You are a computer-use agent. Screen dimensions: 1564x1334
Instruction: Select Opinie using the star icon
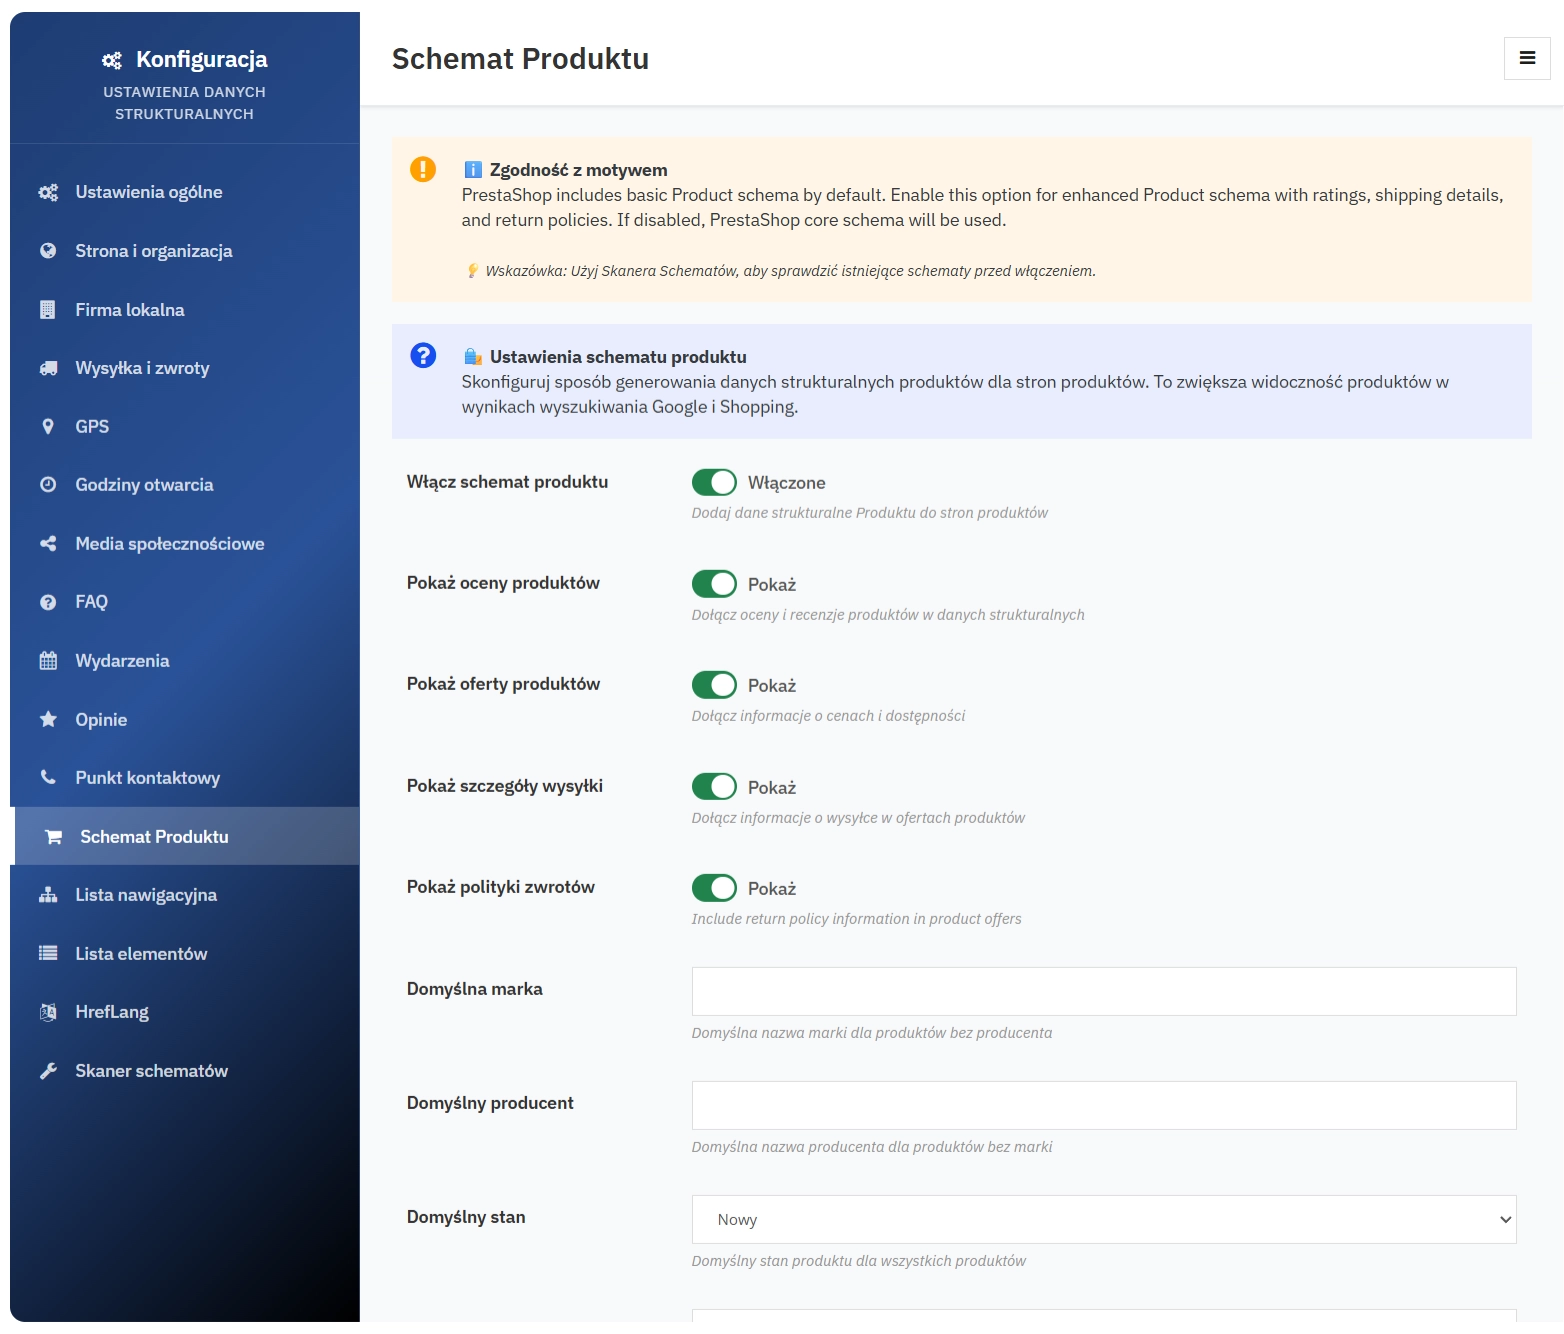pyautogui.click(x=48, y=719)
